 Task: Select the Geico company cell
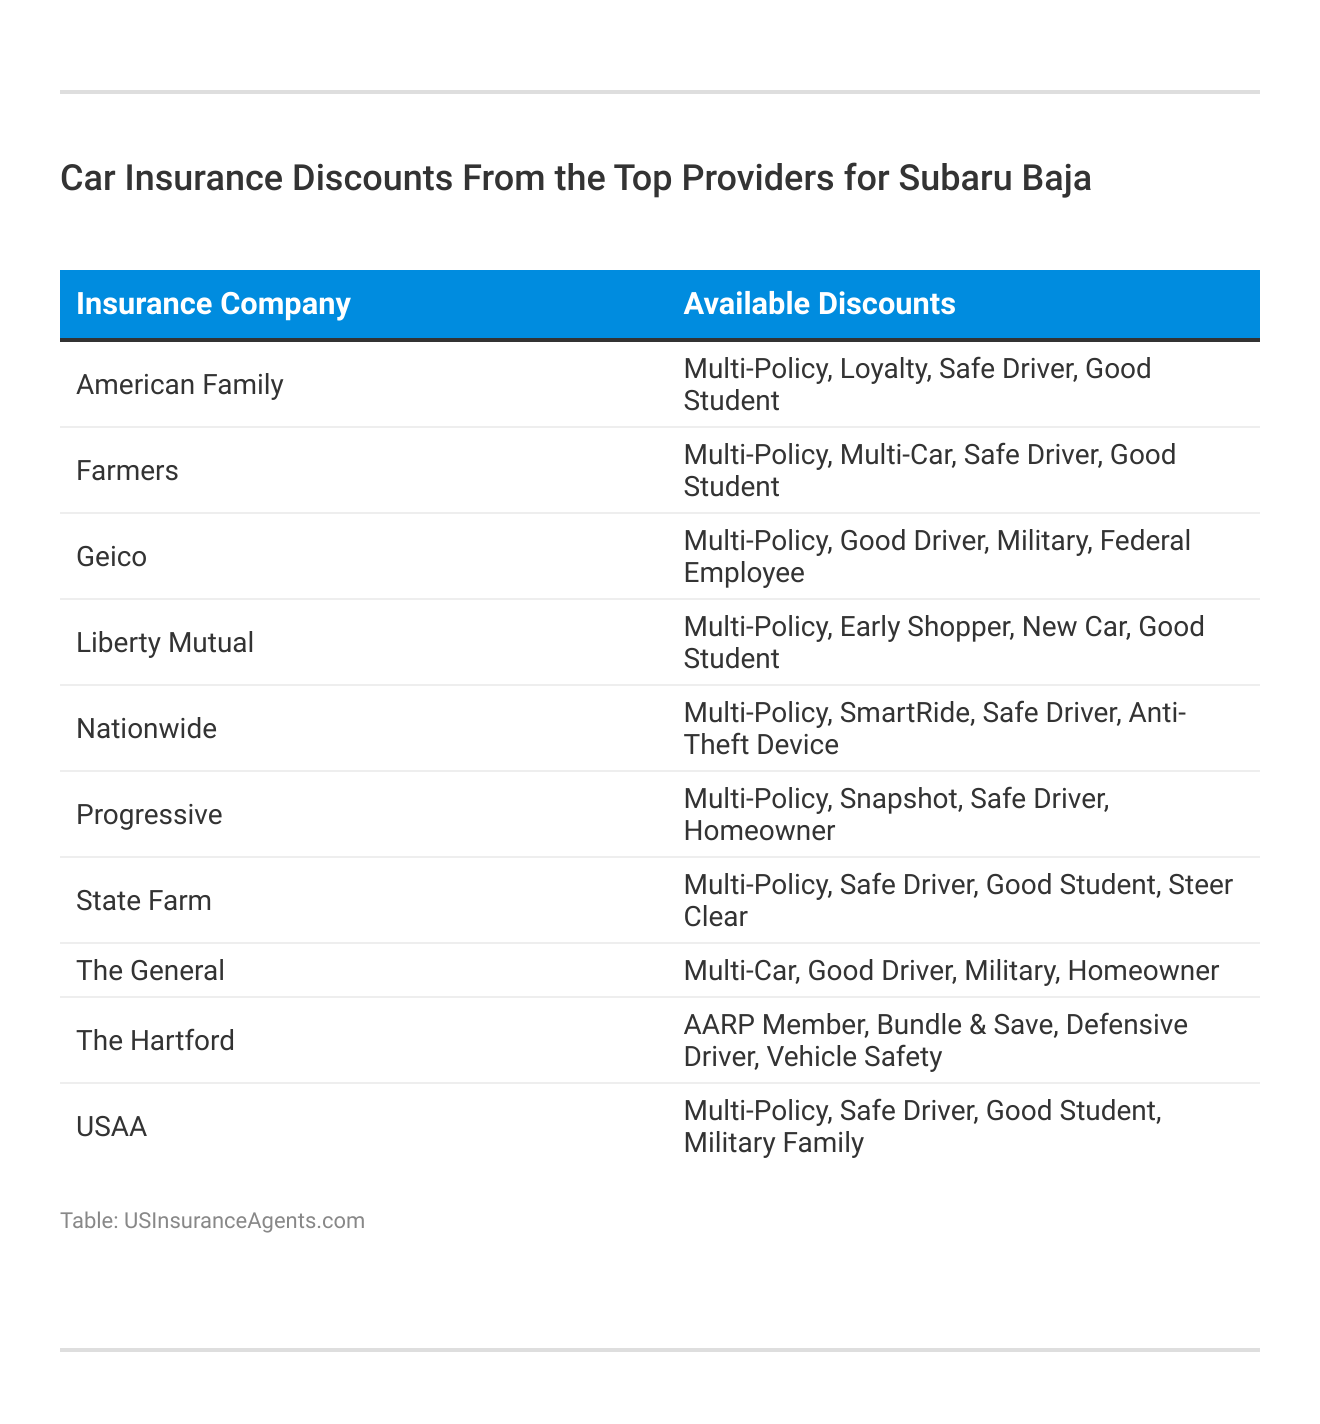point(111,557)
